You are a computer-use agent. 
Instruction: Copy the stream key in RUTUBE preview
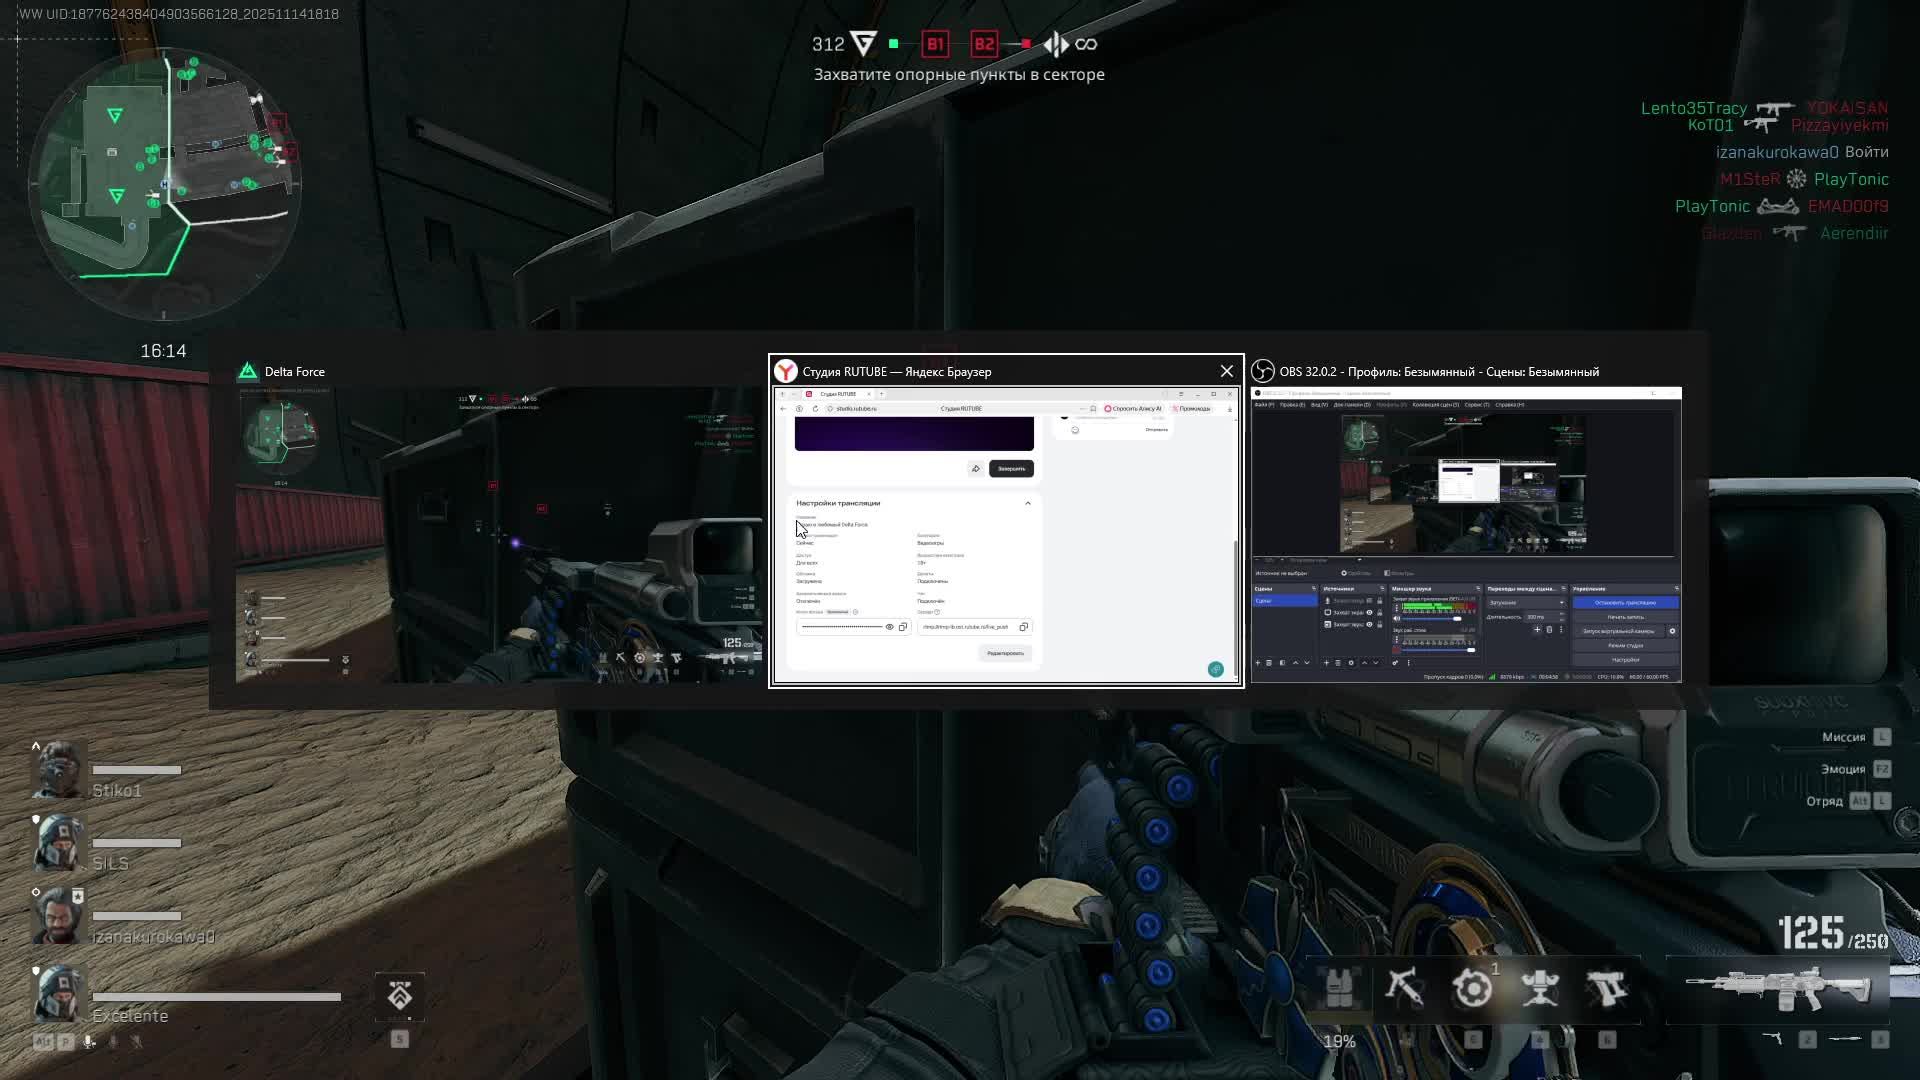coord(903,627)
